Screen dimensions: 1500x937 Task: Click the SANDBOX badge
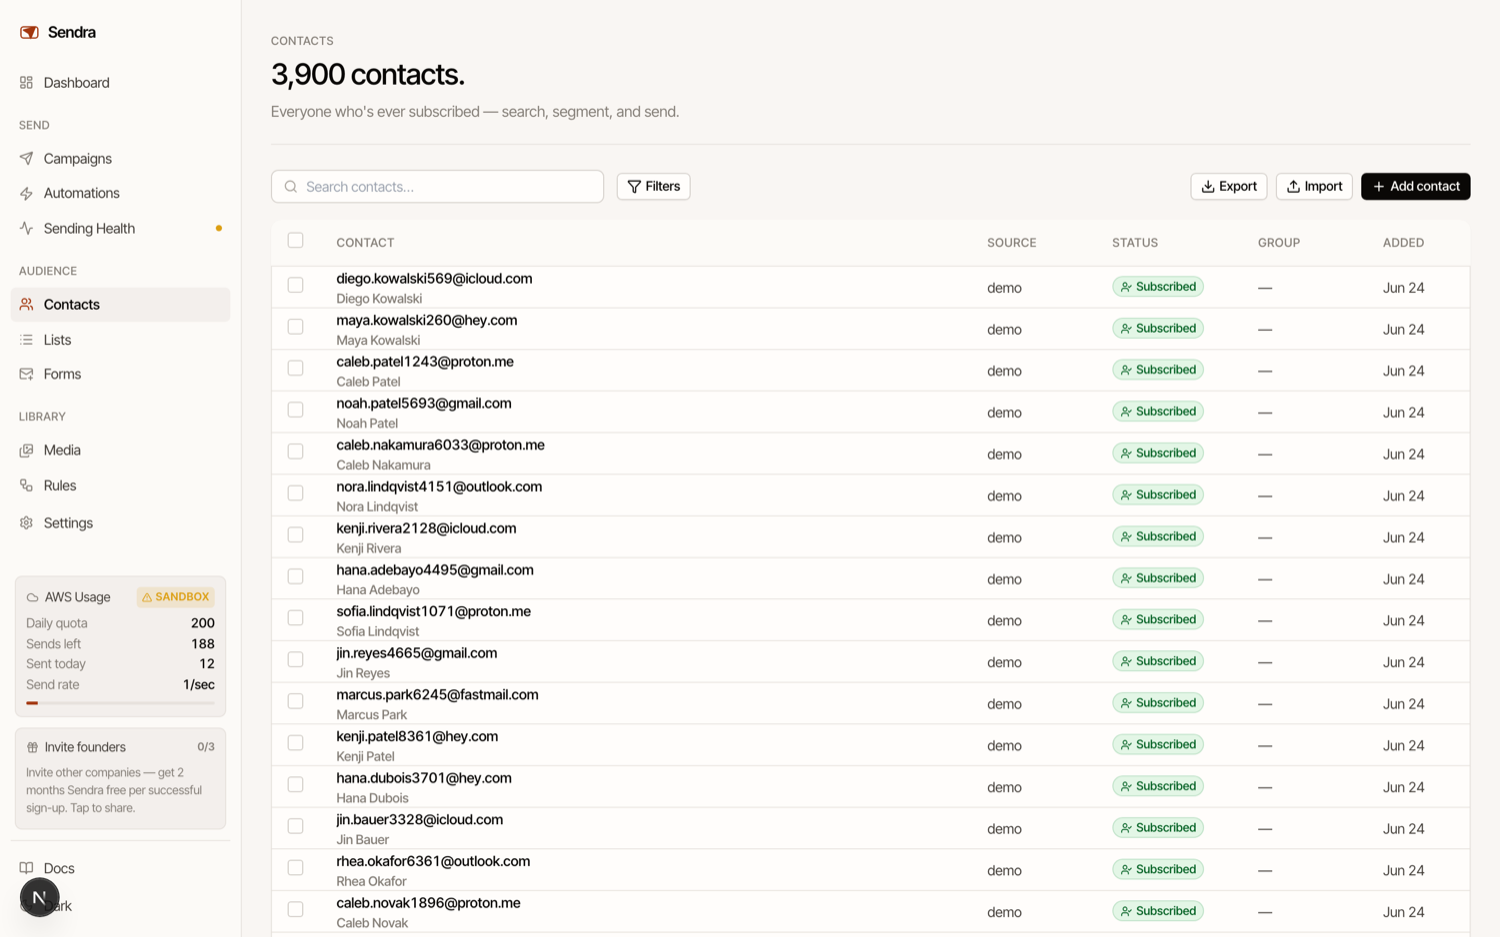pos(176,597)
